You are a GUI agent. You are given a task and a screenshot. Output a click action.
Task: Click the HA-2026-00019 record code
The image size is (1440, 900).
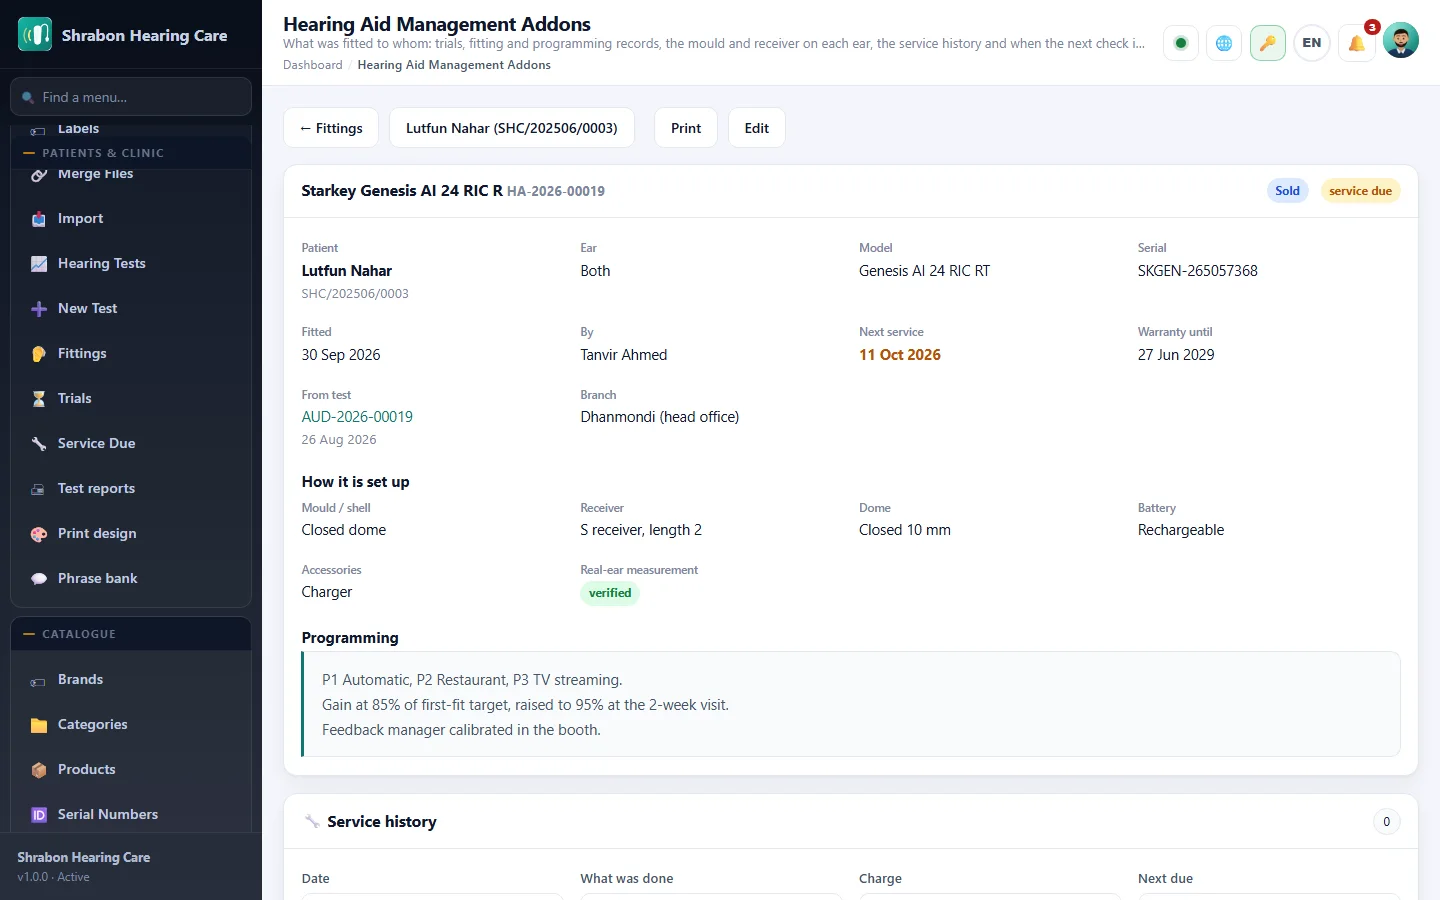(556, 191)
